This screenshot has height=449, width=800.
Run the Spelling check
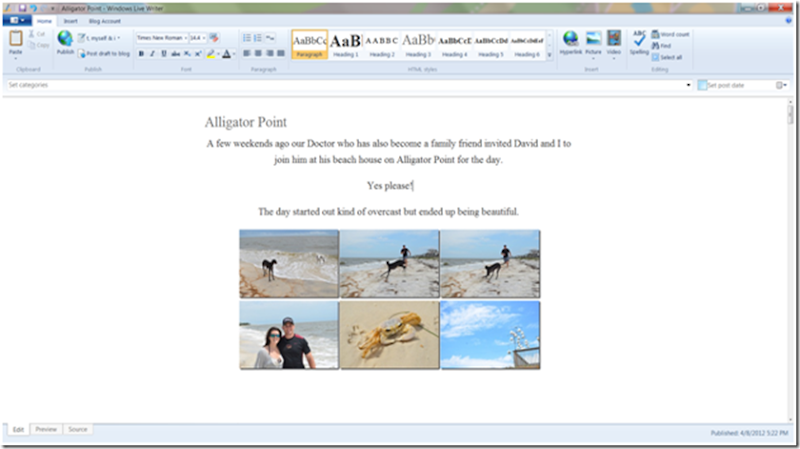[639, 42]
